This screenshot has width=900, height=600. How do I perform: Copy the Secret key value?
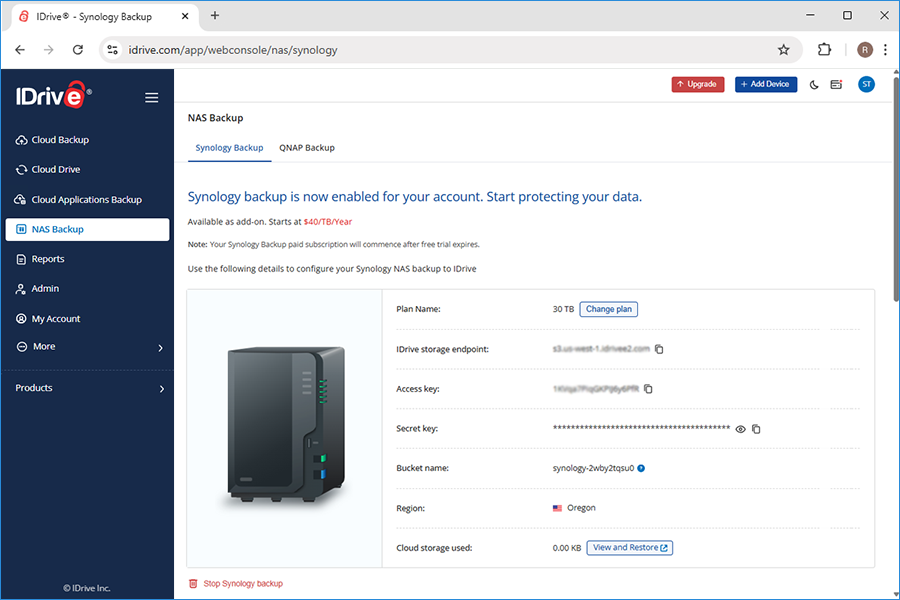click(x=756, y=429)
